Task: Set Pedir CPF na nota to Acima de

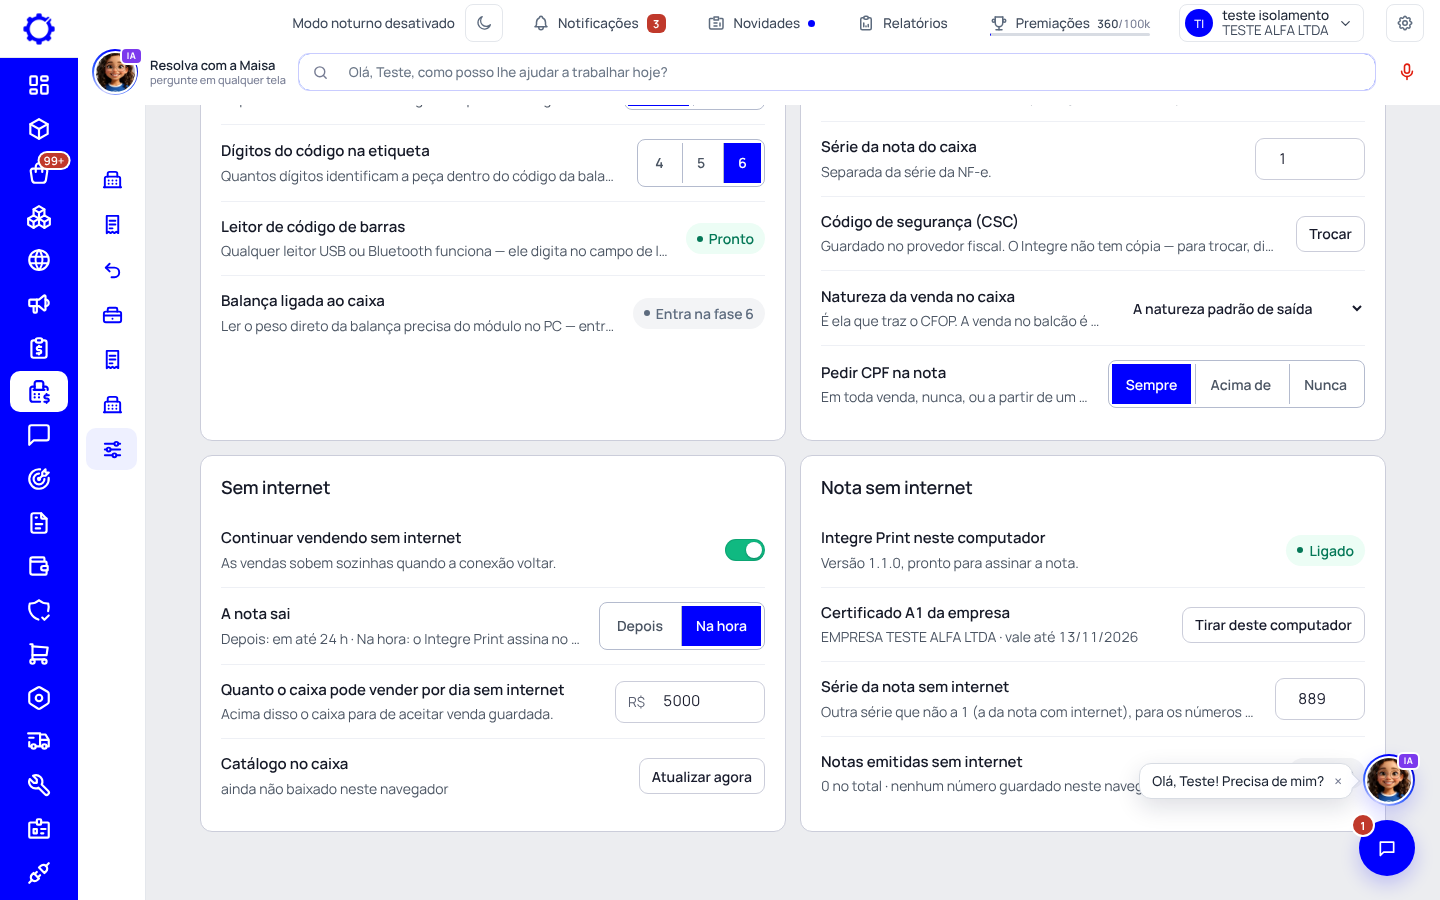Action: [x=1240, y=385]
